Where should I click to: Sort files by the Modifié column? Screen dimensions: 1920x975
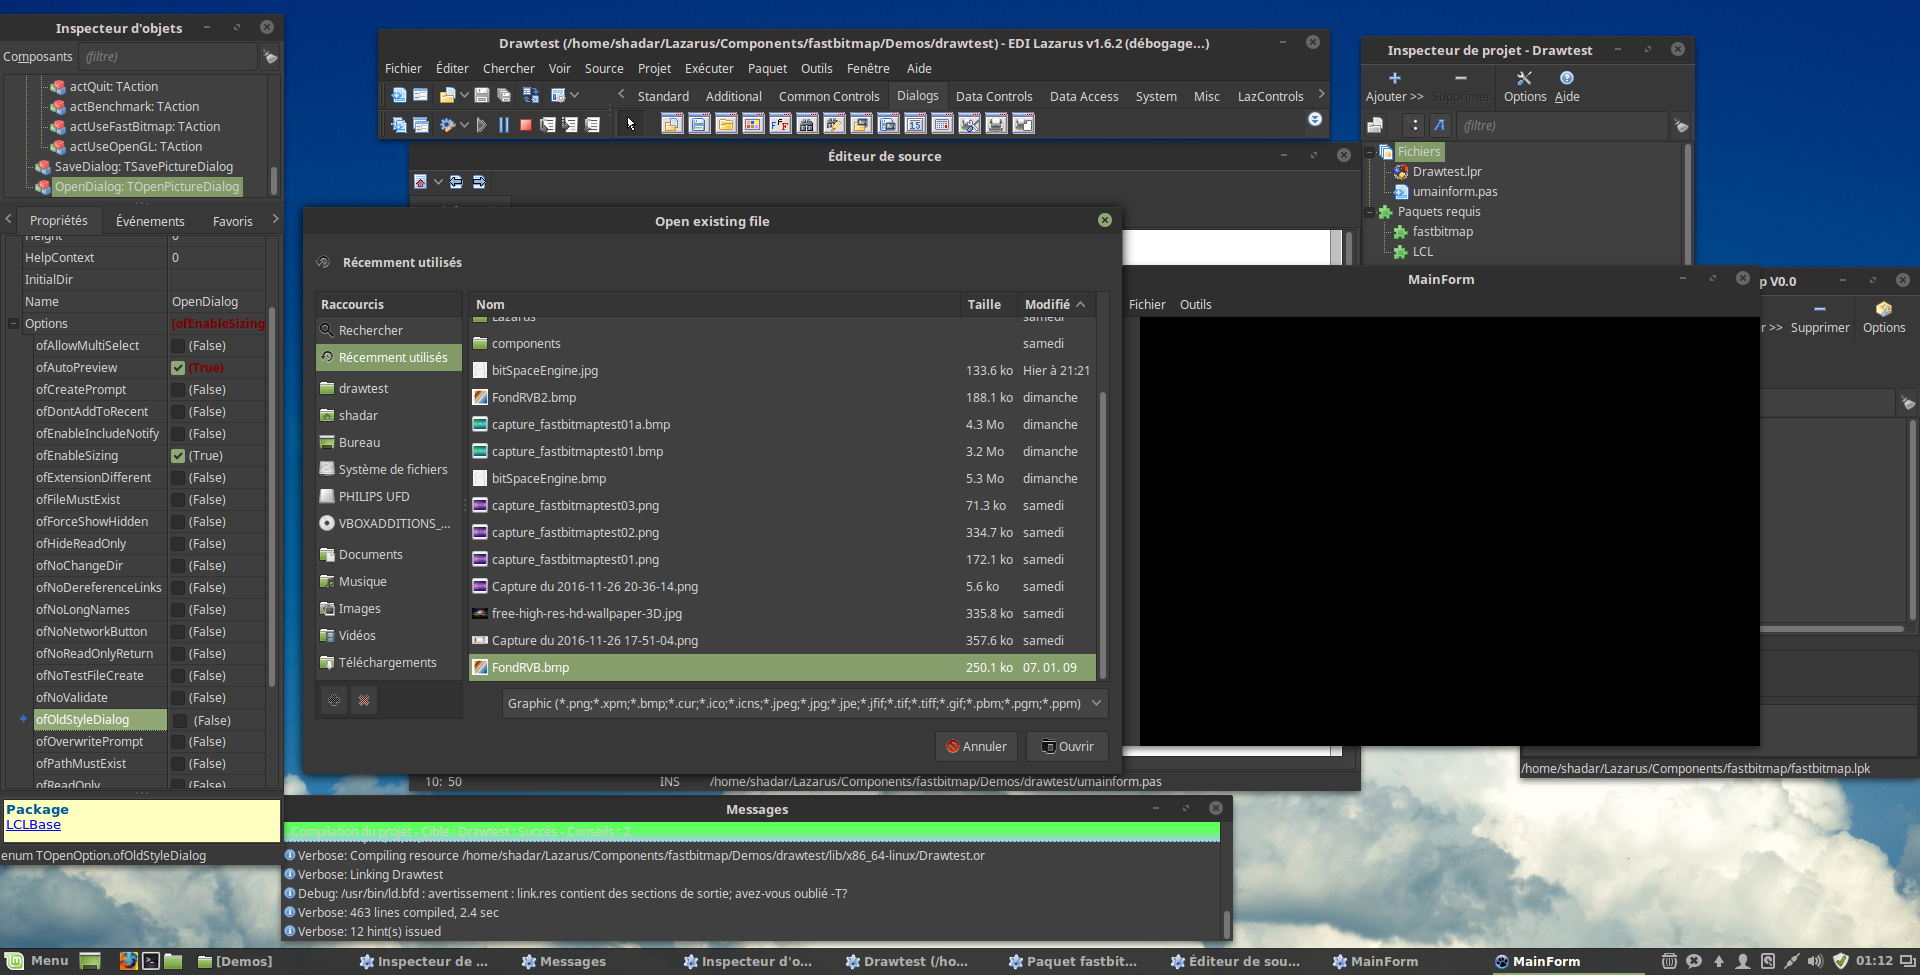coord(1054,304)
